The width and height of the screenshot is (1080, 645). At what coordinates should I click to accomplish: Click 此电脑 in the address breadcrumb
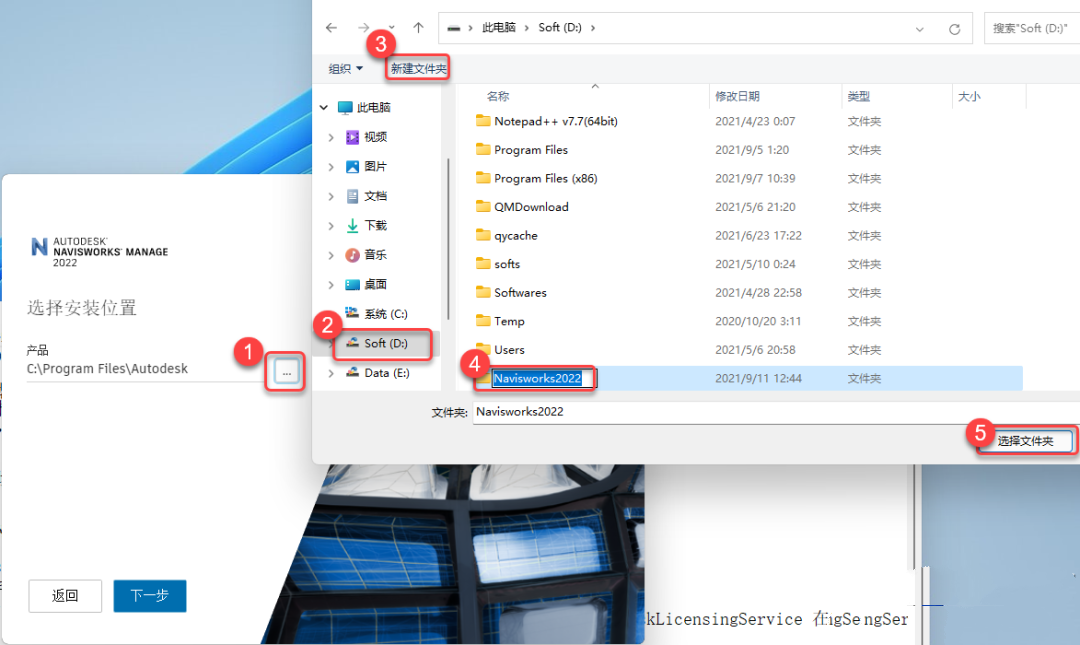(499, 28)
